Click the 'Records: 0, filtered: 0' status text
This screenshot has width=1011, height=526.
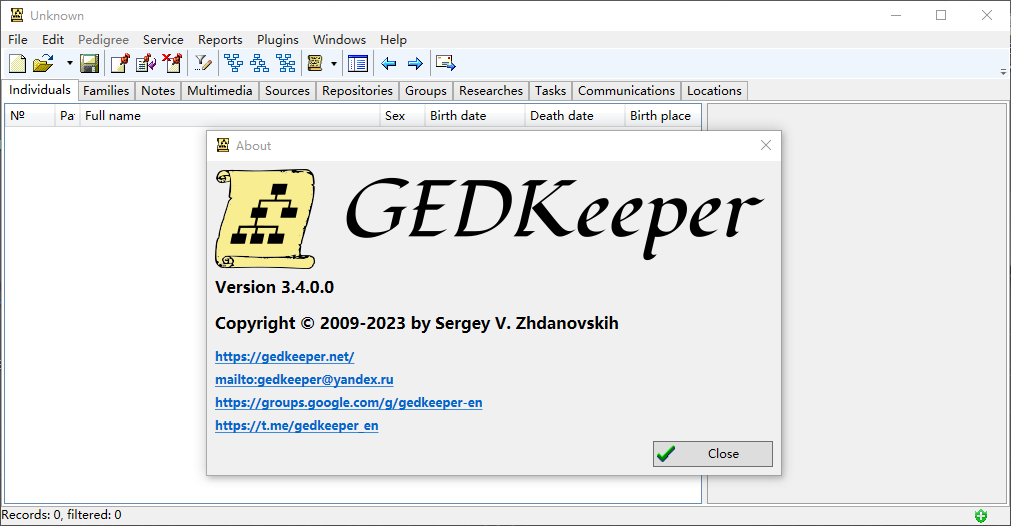pyautogui.click(x=61, y=515)
